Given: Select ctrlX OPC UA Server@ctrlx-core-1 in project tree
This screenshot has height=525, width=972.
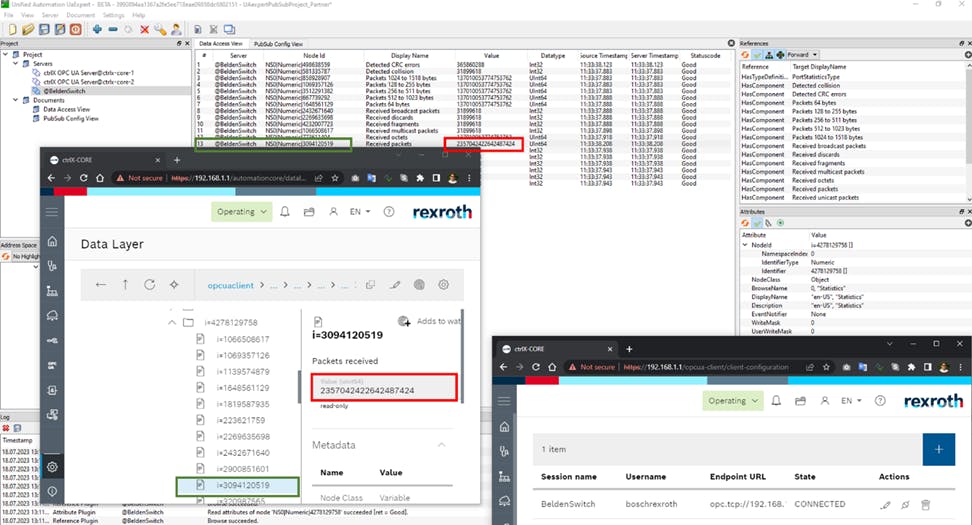Looking at the screenshot, I should [x=88, y=73].
